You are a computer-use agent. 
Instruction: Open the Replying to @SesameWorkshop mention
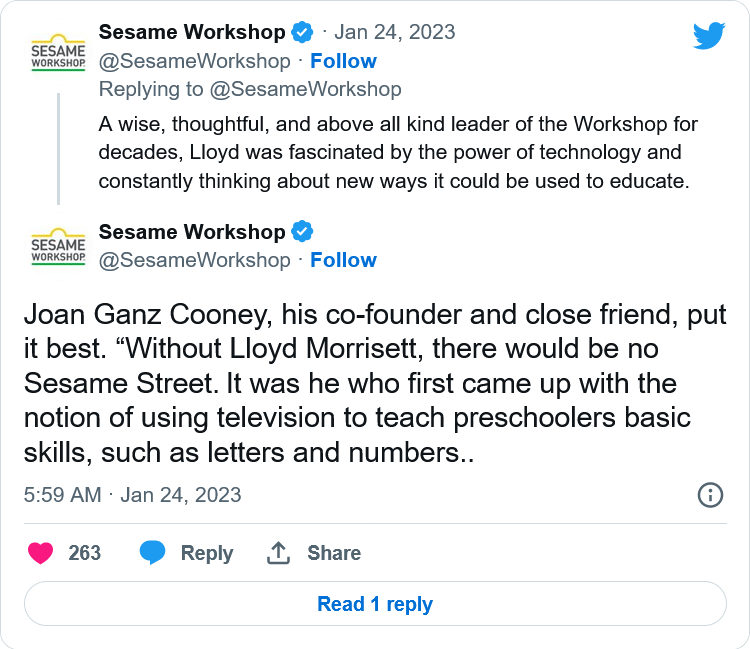pos(306,89)
